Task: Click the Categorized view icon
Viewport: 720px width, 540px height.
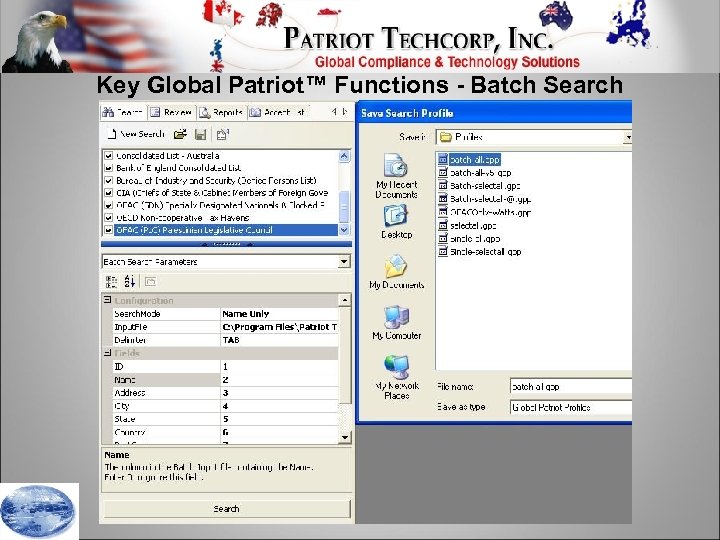Action: [111, 281]
